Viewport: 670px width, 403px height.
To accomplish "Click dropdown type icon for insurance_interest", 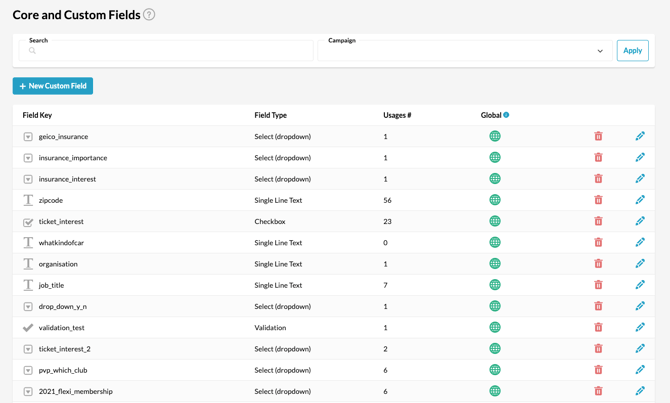I will tap(28, 179).
